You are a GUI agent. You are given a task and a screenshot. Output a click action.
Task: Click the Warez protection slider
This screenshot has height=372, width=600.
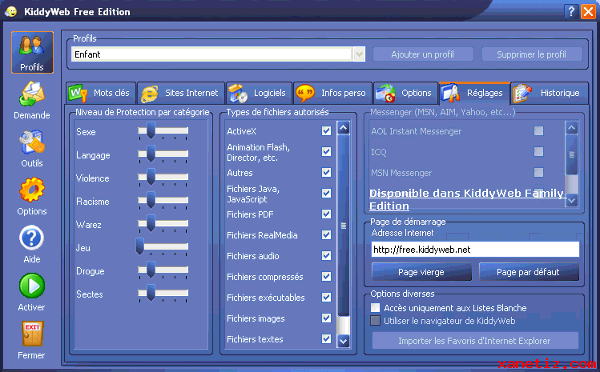coord(163,224)
